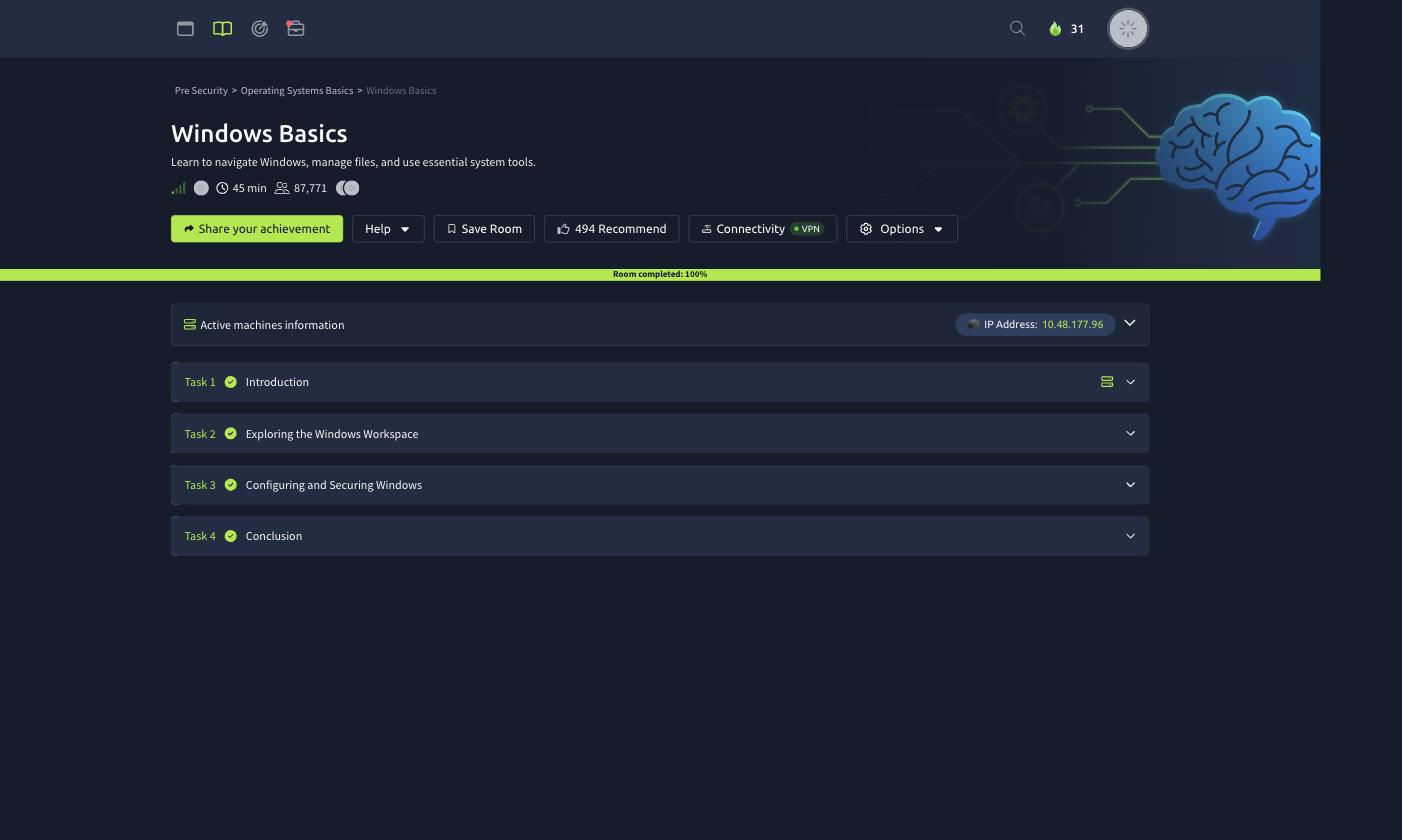Expand Task 4 Conclusion chevron
Viewport: 1402px width, 840px height.
(1131, 536)
